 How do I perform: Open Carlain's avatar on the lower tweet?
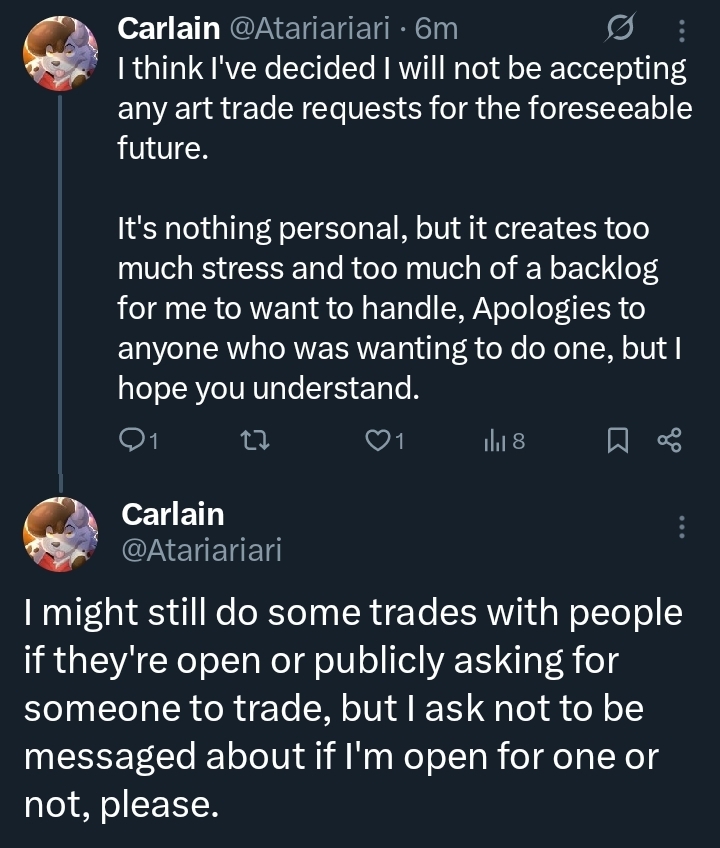(59, 535)
